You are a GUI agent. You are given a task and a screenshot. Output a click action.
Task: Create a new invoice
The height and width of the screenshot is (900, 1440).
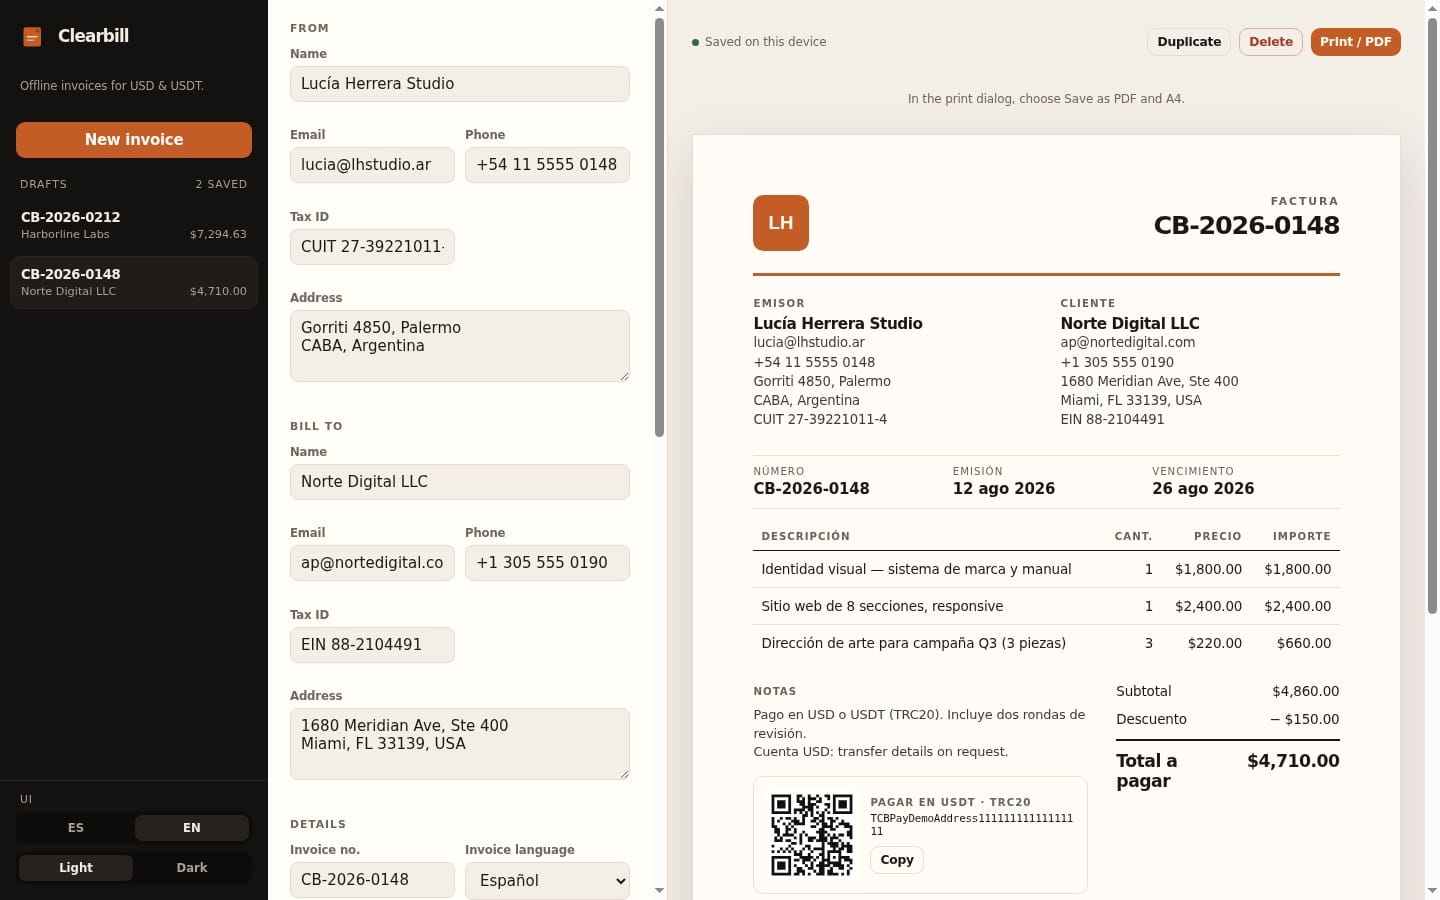click(x=134, y=140)
